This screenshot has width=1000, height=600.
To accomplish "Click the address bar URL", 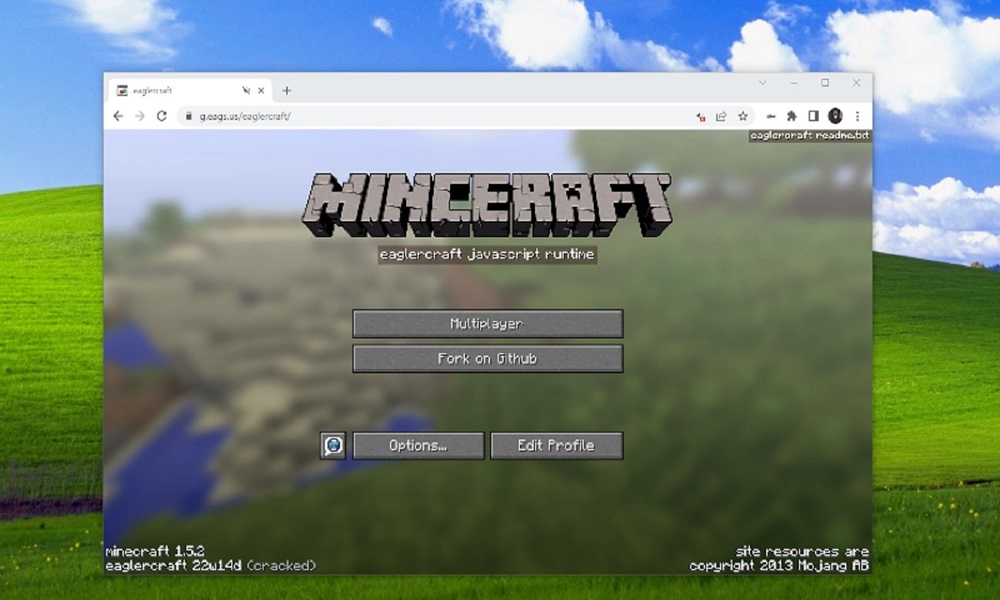I will click(238, 116).
